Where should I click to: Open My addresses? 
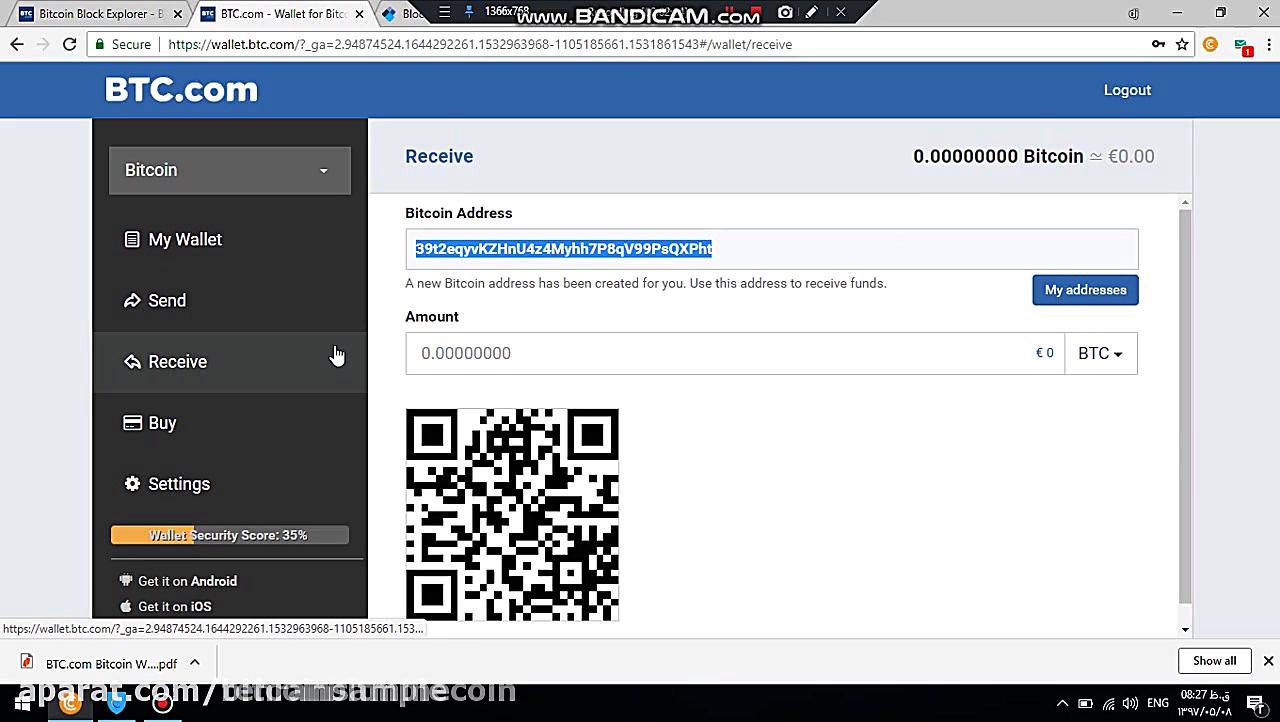point(1085,290)
